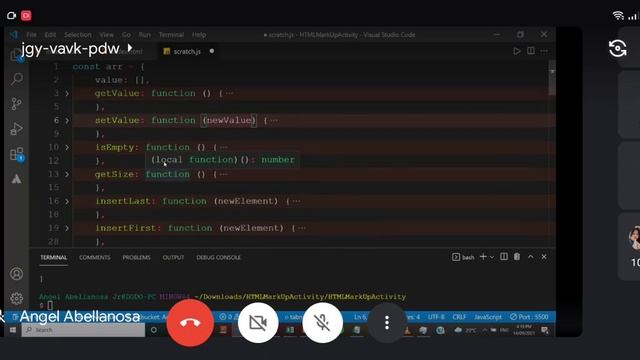
Task: Click the unsaved dot on scratch.js tab
Action: tap(212, 51)
